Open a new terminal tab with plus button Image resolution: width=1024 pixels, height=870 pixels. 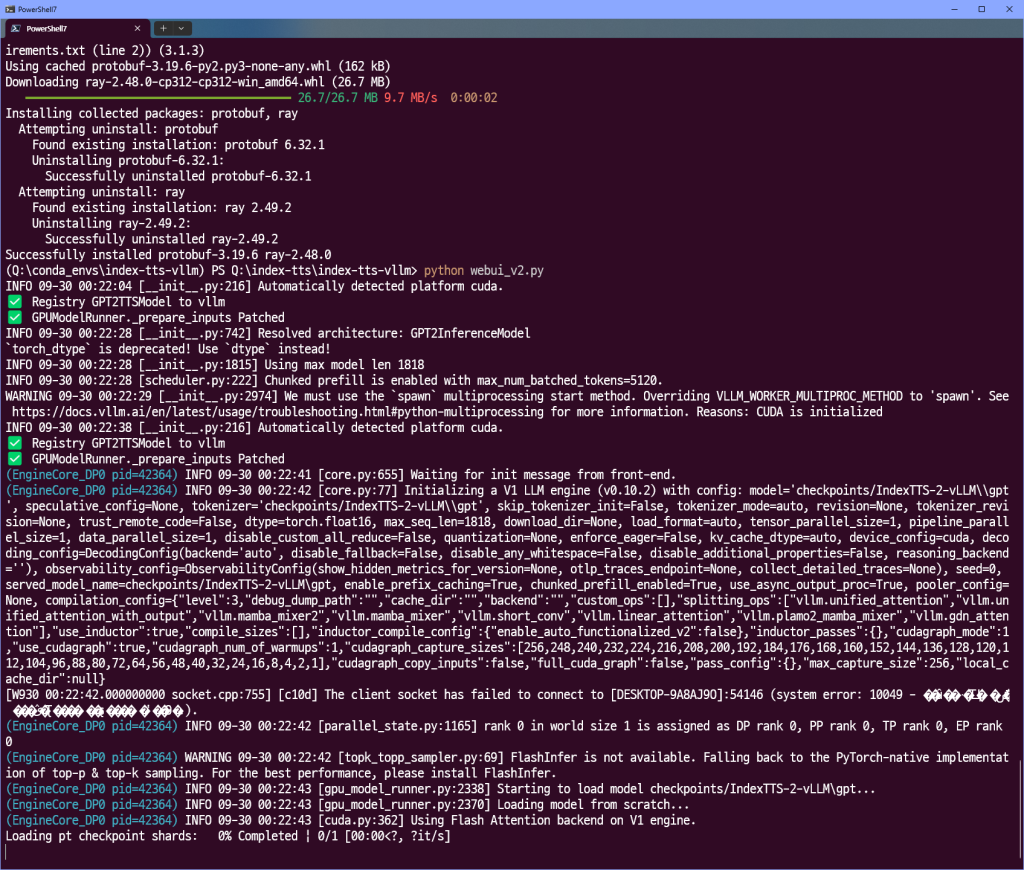click(x=163, y=28)
